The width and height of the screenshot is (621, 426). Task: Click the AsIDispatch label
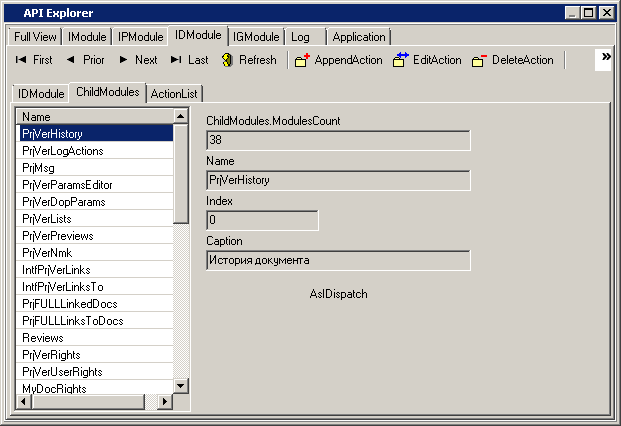tap(338, 294)
